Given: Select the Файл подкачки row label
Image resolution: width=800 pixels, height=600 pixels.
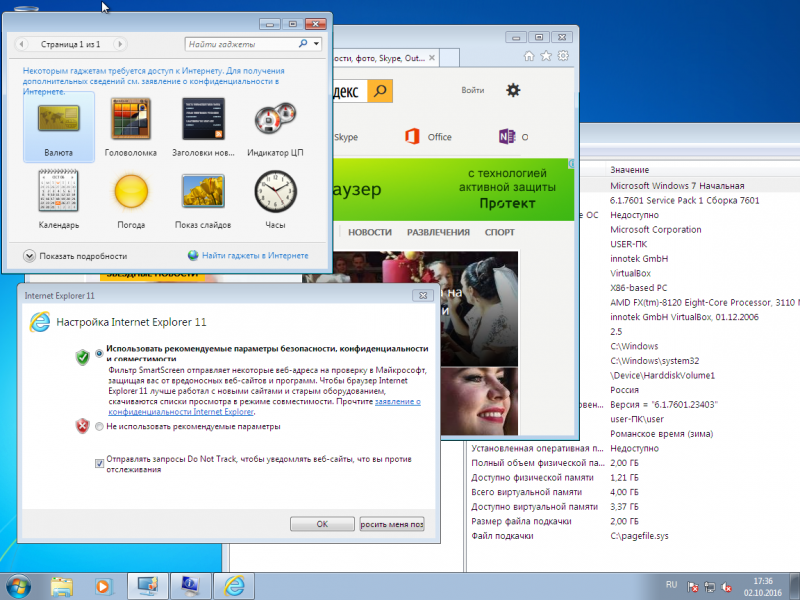Looking at the screenshot, I should (502, 536).
